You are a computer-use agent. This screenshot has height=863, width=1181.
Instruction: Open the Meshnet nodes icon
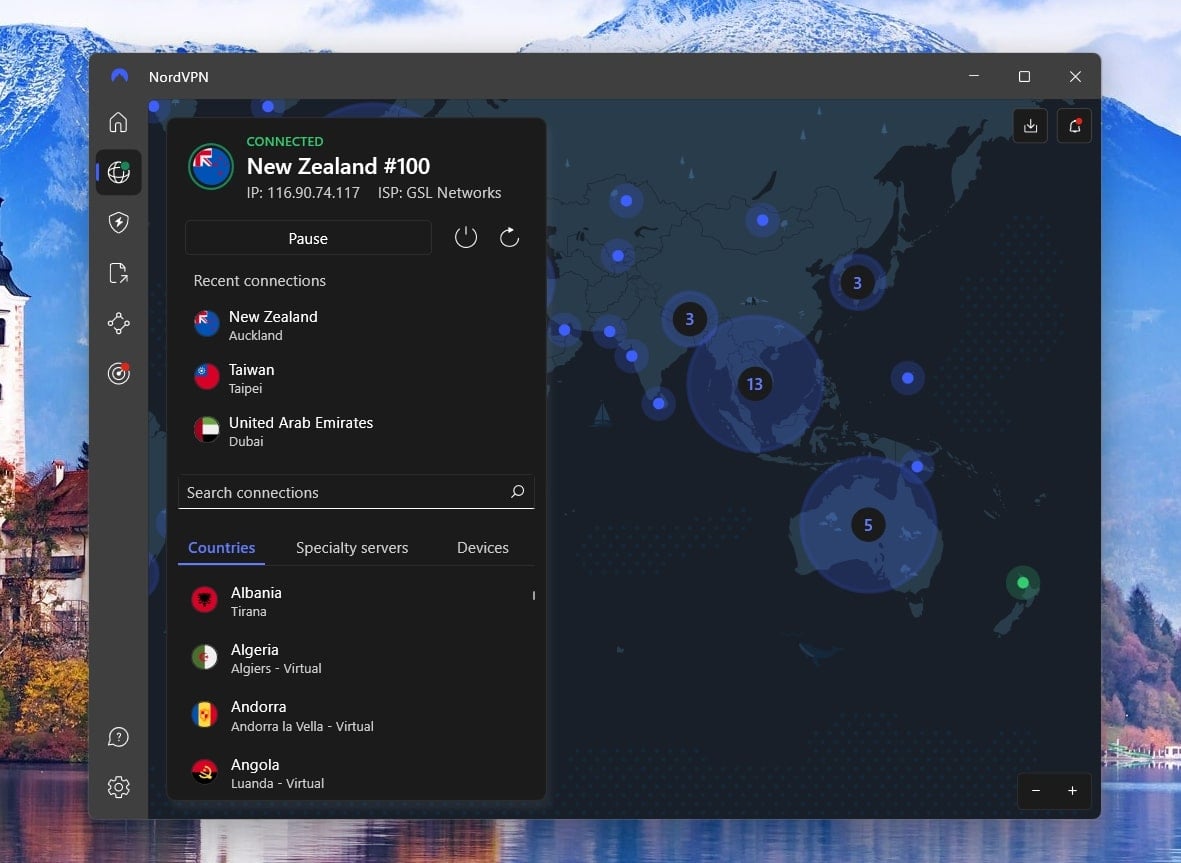click(118, 322)
